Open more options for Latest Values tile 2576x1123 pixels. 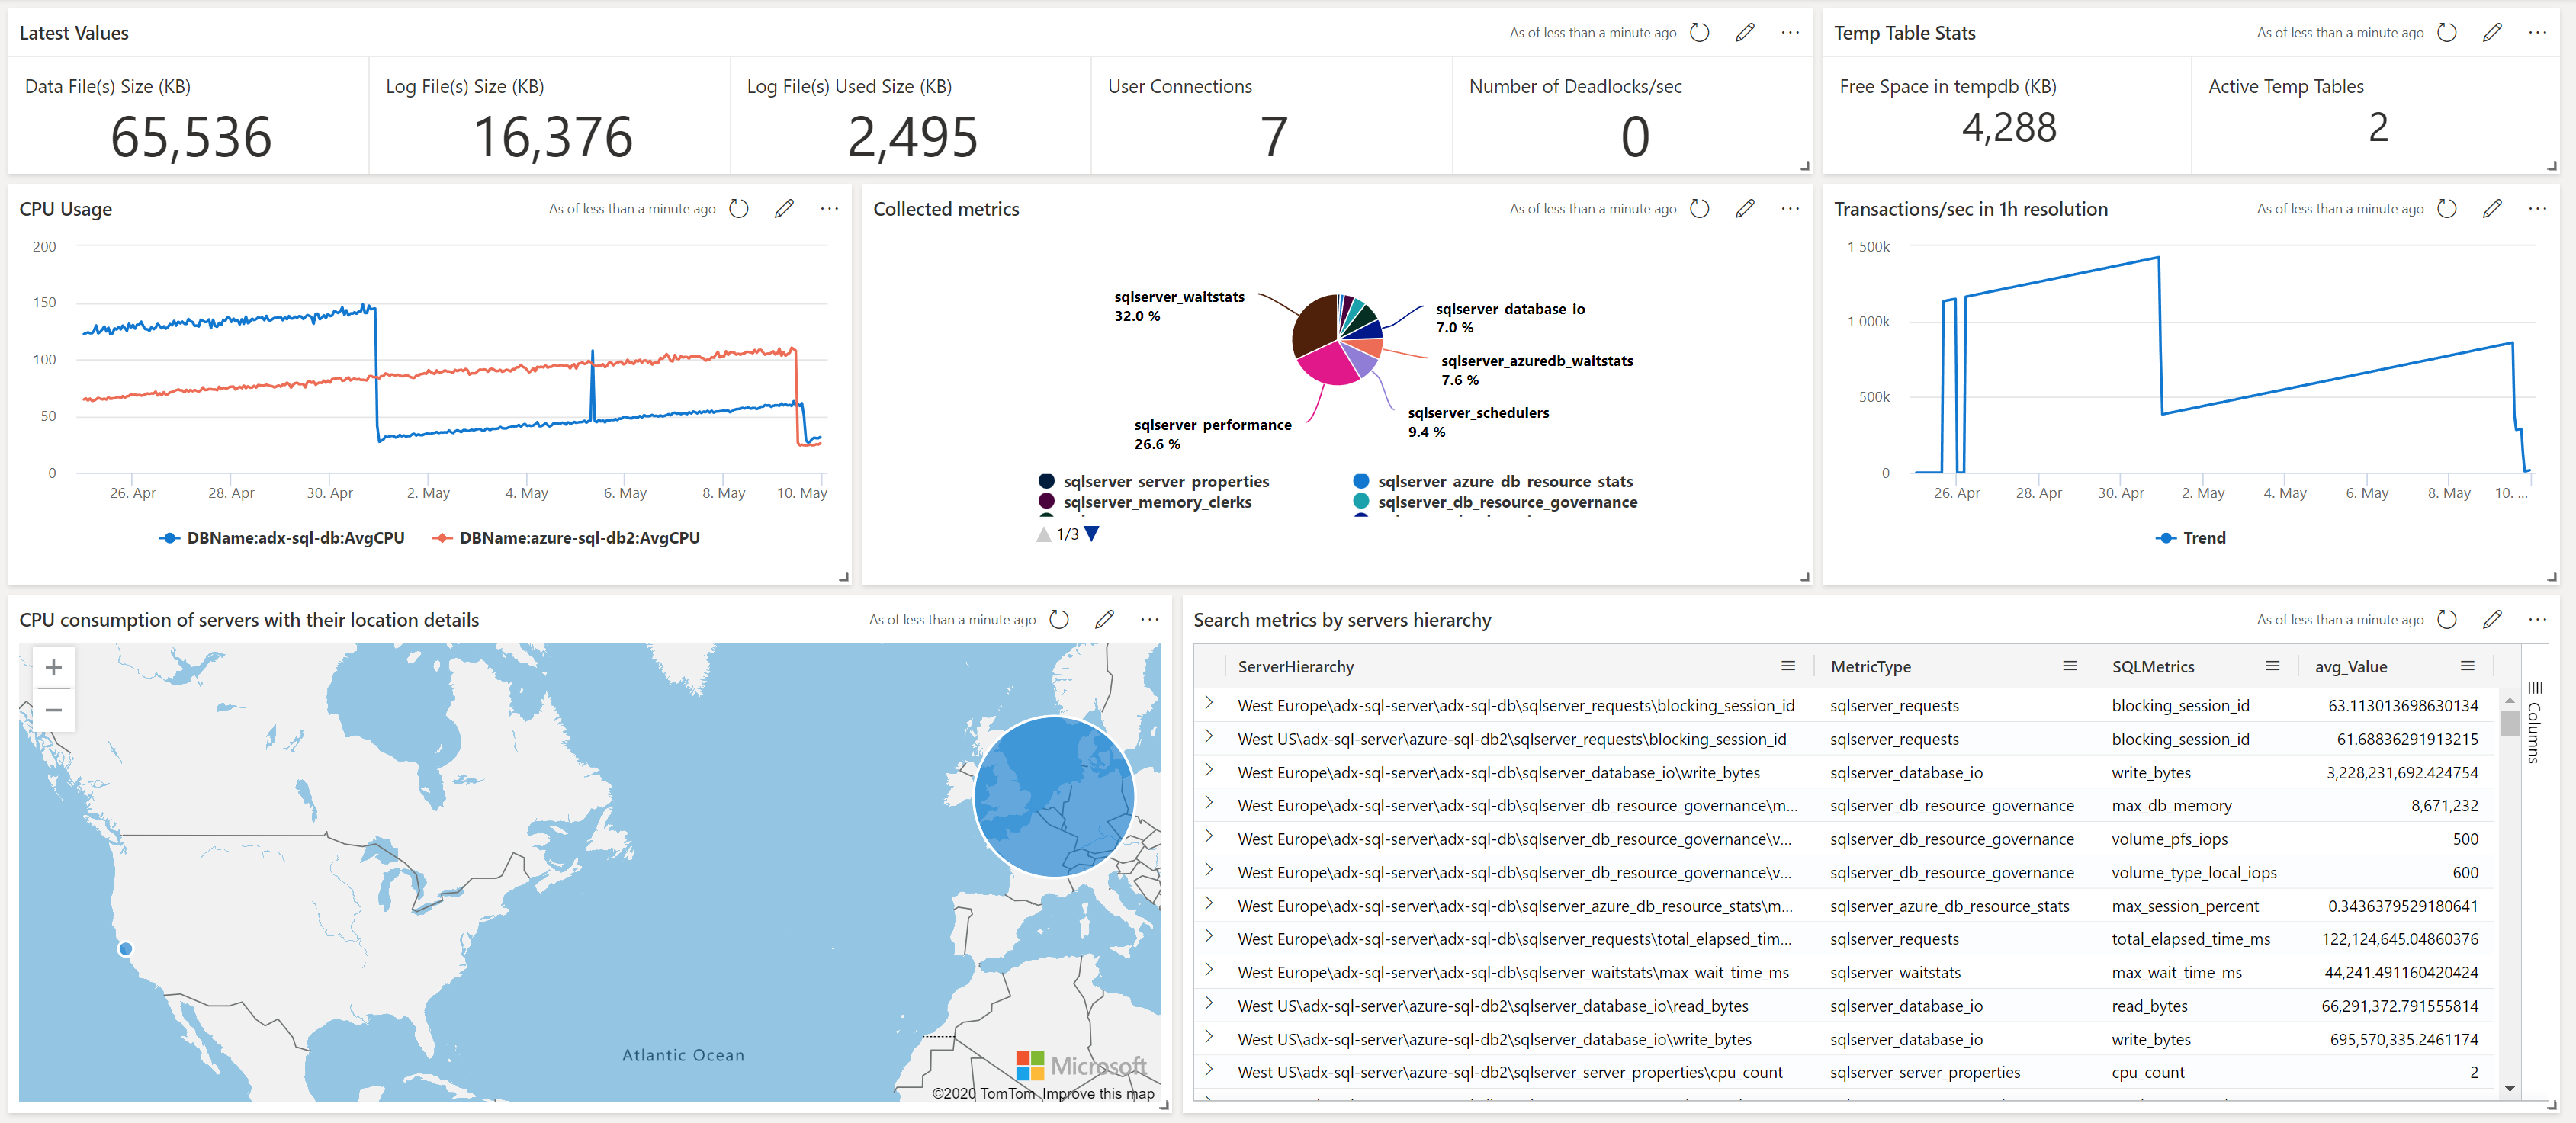coord(1790,33)
